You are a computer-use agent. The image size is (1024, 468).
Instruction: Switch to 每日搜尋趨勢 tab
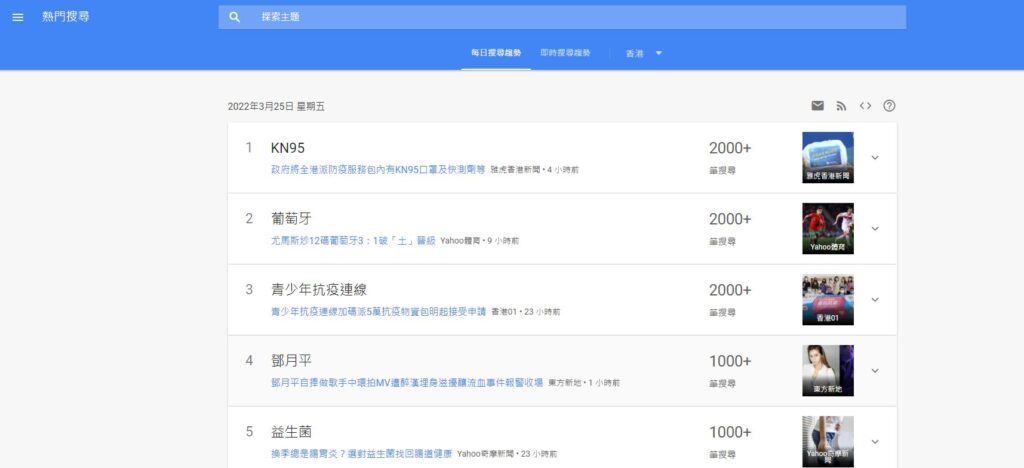pos(495,53)
